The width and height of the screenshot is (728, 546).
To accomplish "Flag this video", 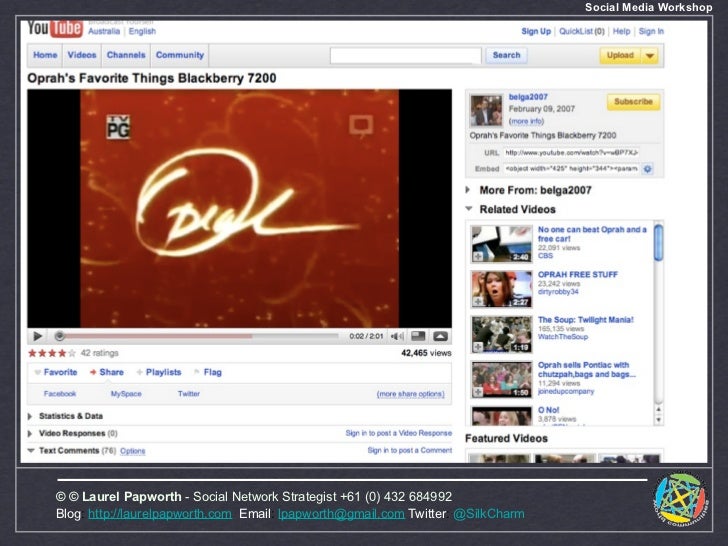I will tap(208, 372).
